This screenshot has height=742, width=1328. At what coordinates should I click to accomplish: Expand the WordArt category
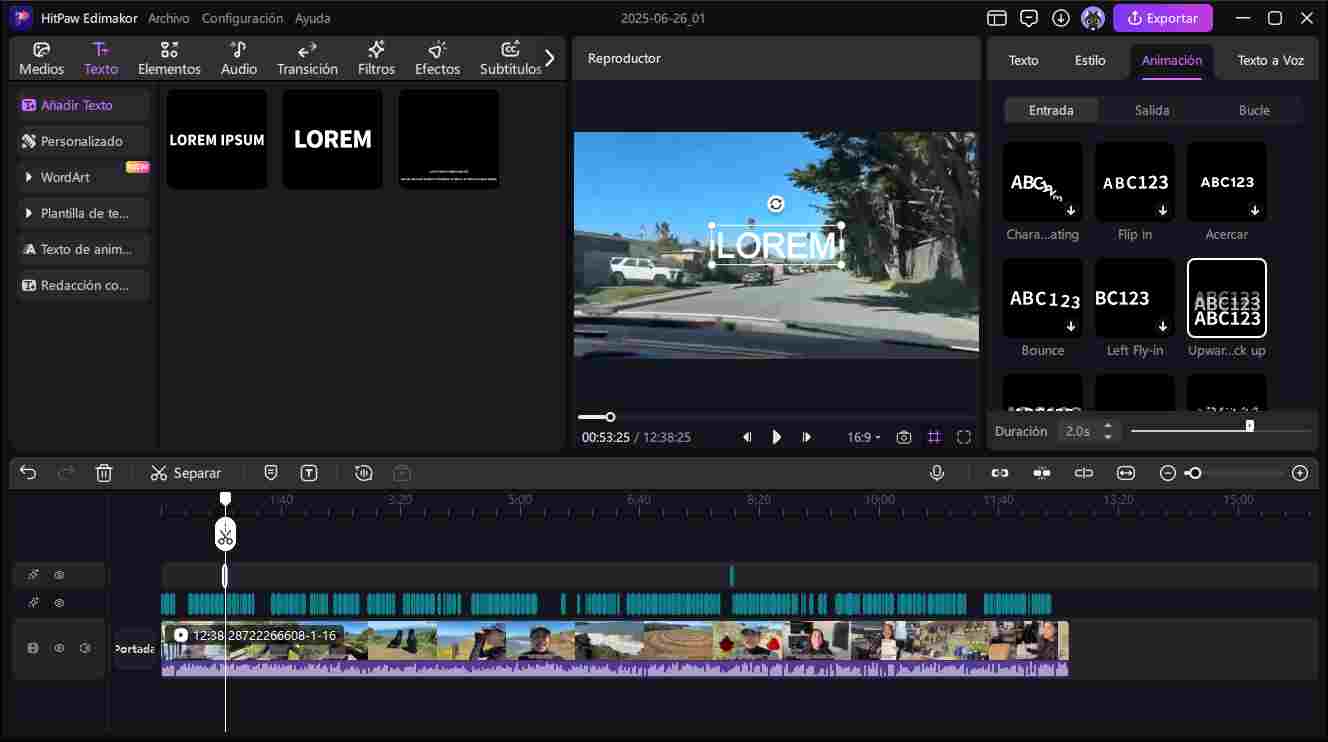83,177
